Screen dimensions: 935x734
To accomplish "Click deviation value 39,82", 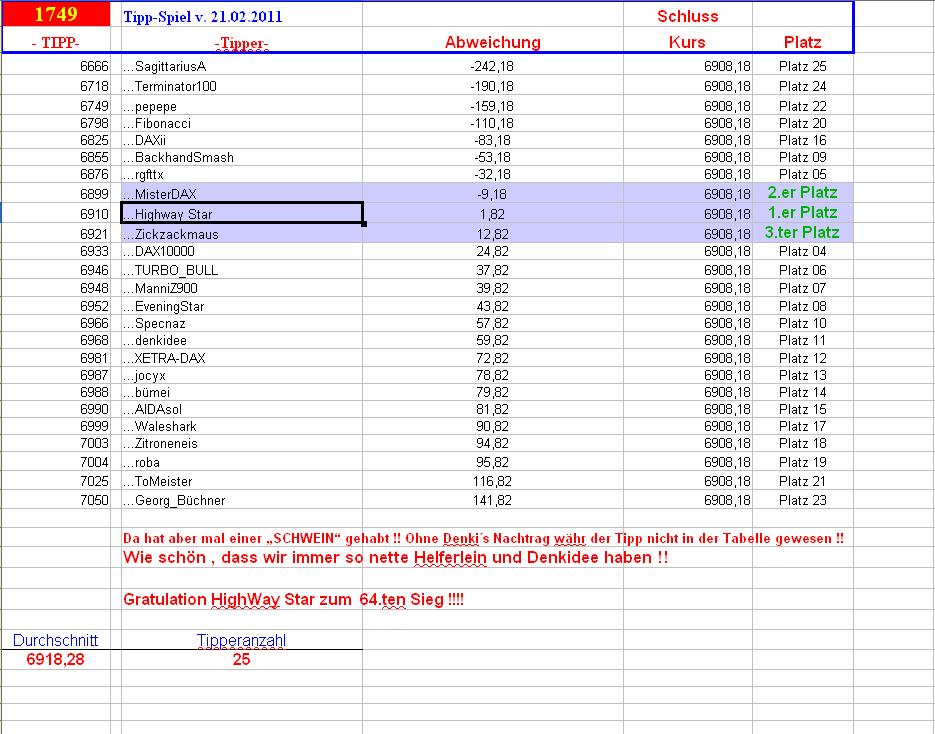I will pos(493,289).
